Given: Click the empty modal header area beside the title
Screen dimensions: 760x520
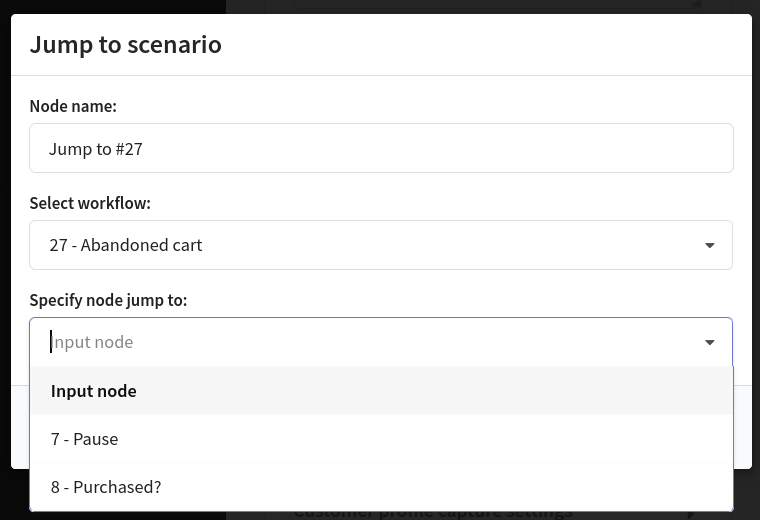Looking at the screenshot, I should tap(485, 45).
